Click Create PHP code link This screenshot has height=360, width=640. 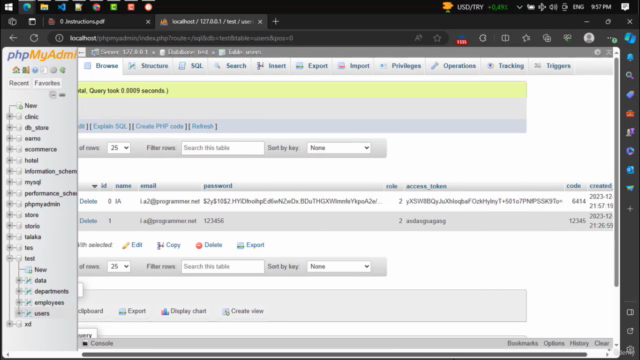click(159, 127)
